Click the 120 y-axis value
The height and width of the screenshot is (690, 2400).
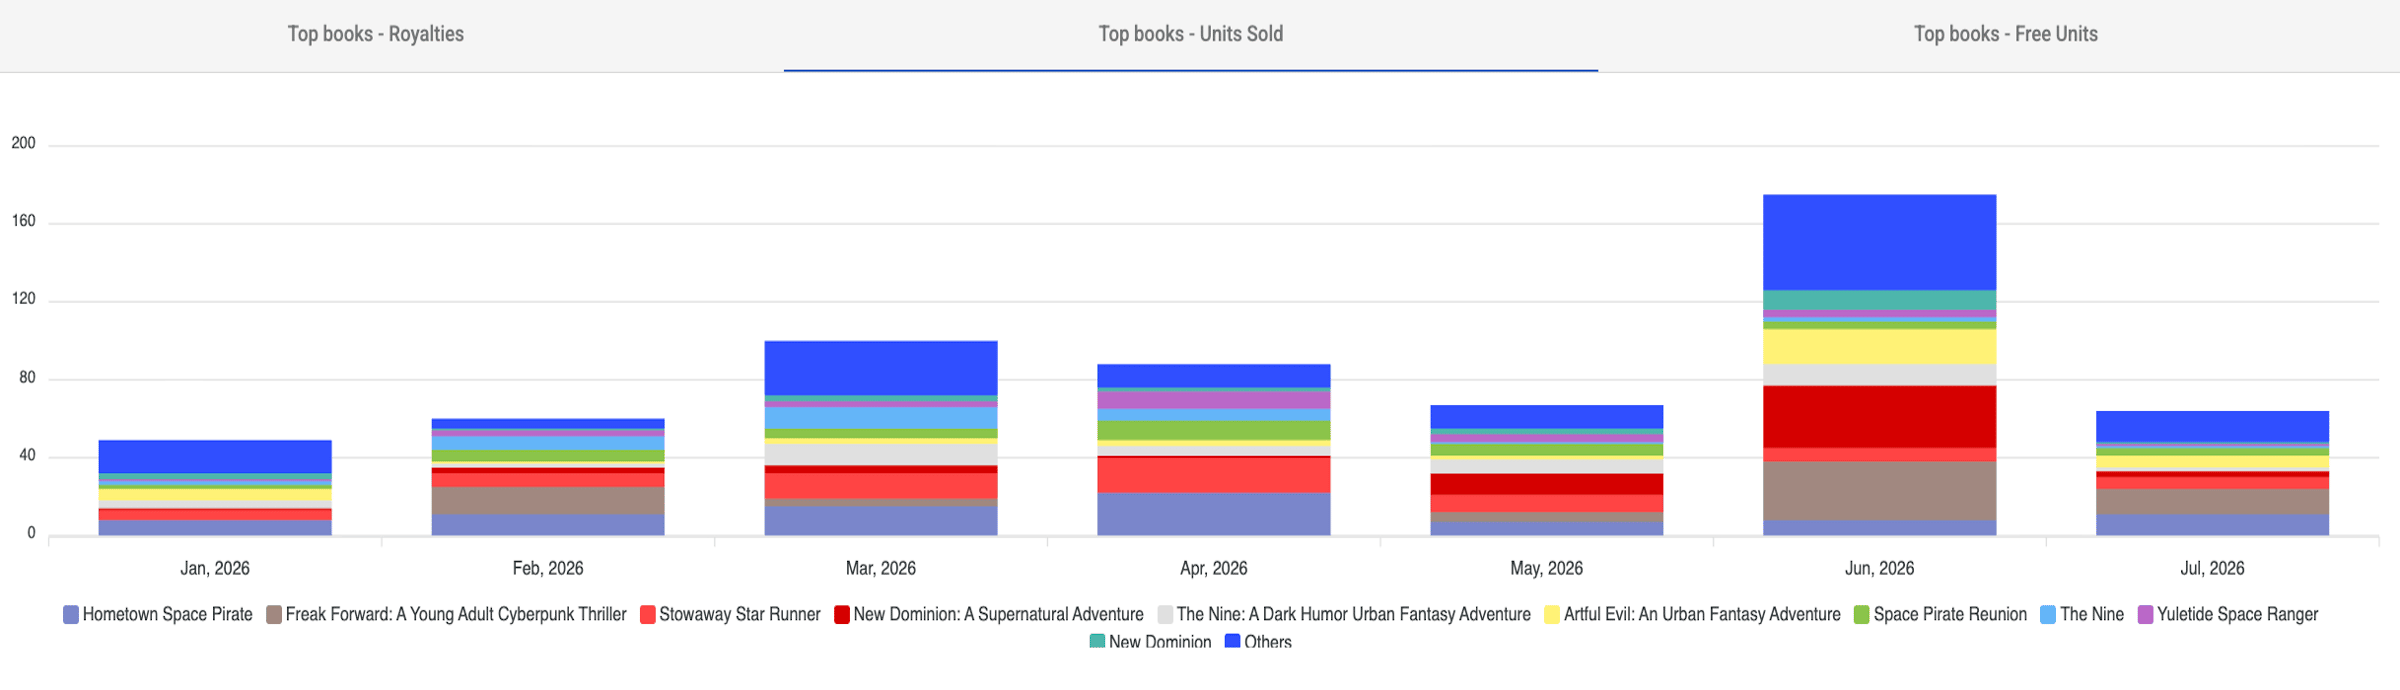coord(23,299)
